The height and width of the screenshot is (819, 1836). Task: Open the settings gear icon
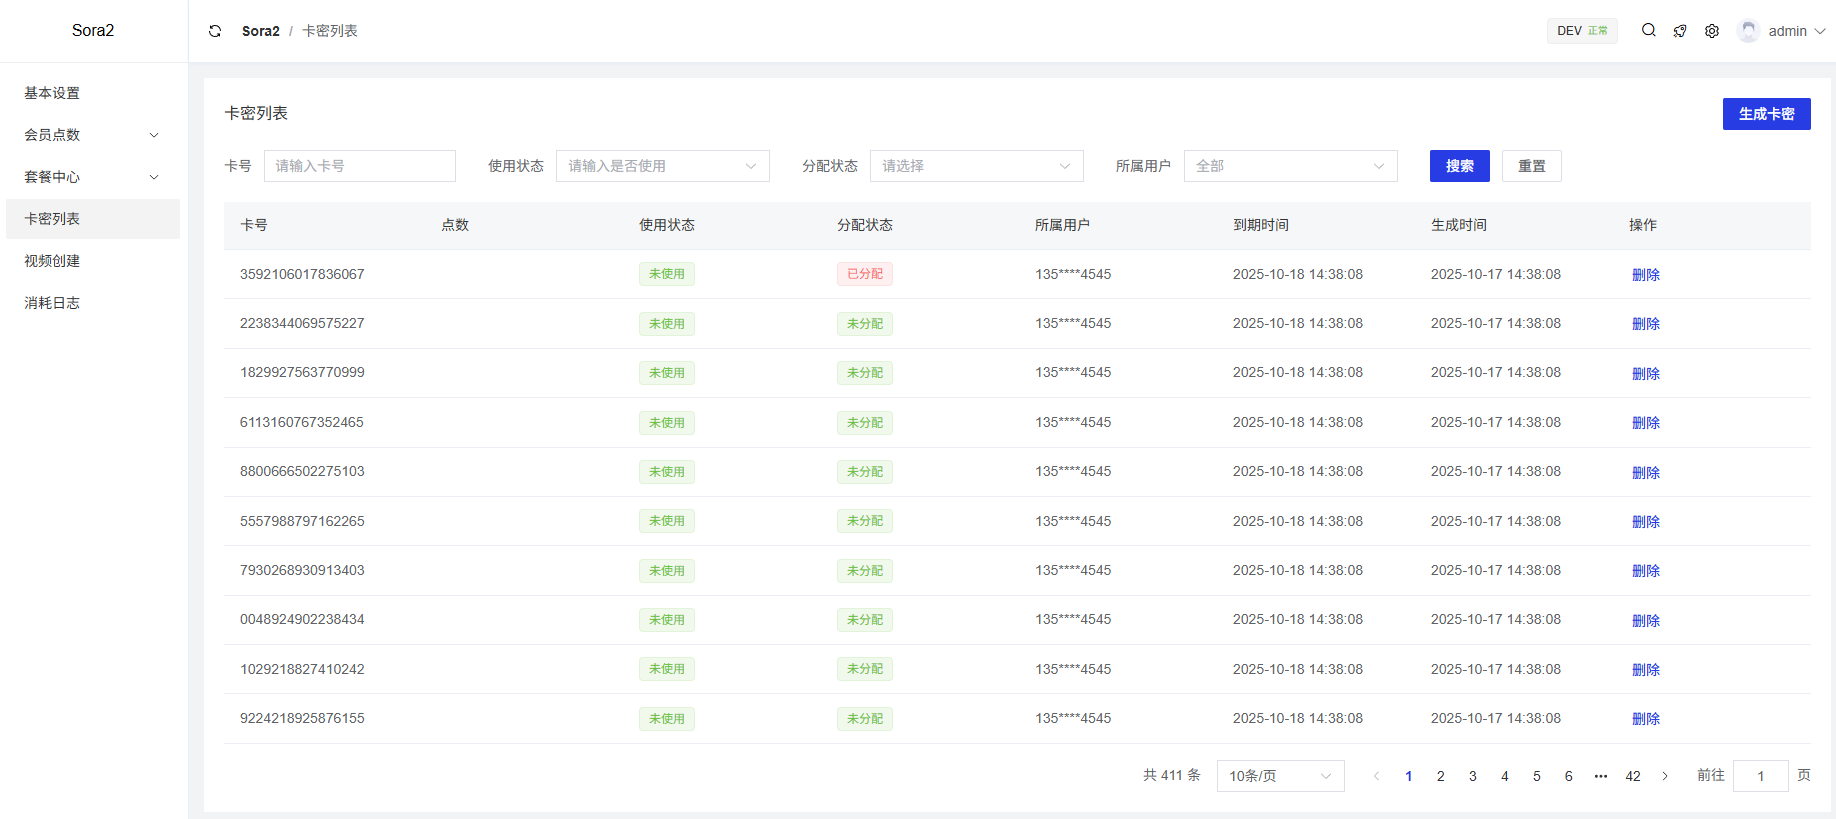click(x=1712, y=31)
